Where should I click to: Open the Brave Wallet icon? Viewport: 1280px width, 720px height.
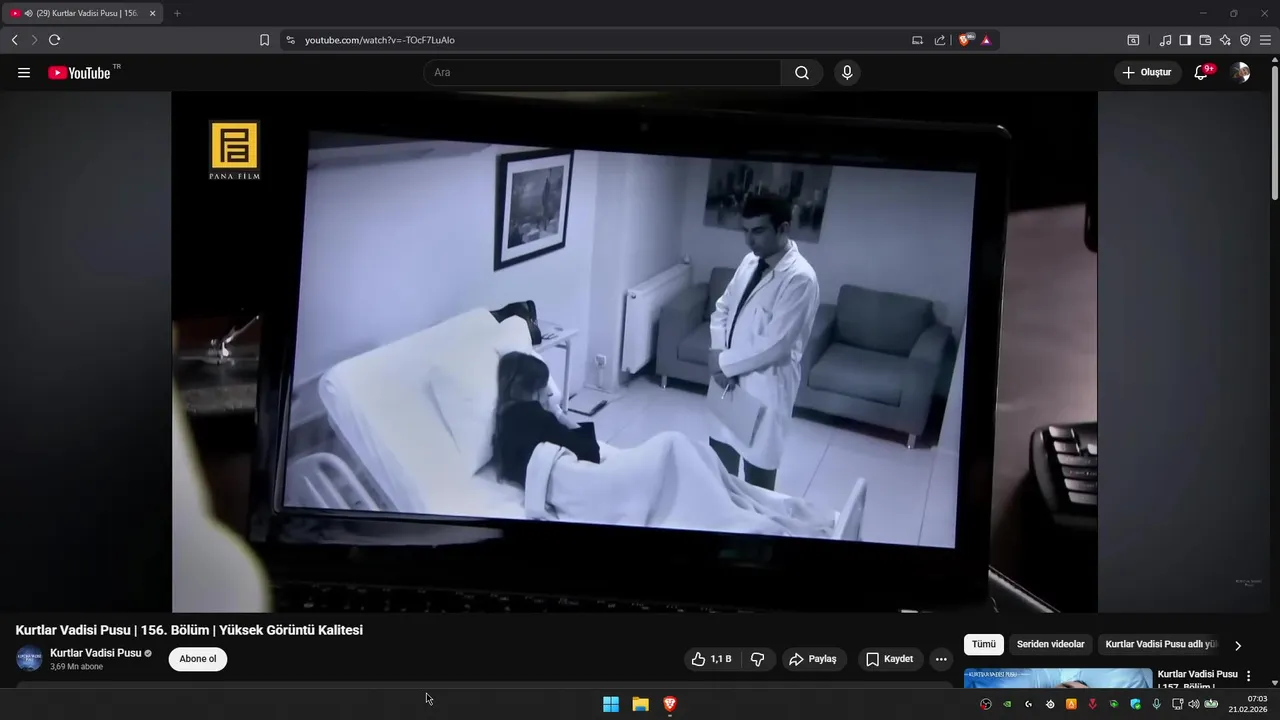[1205, 40]
